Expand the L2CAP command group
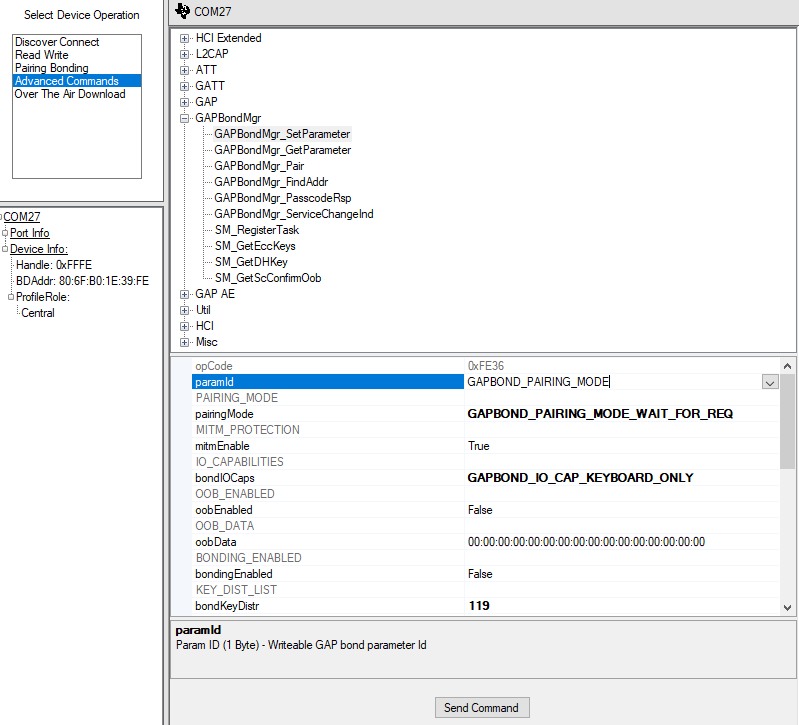The height and width of the screenshot is (725, 799). coord(185,54)
